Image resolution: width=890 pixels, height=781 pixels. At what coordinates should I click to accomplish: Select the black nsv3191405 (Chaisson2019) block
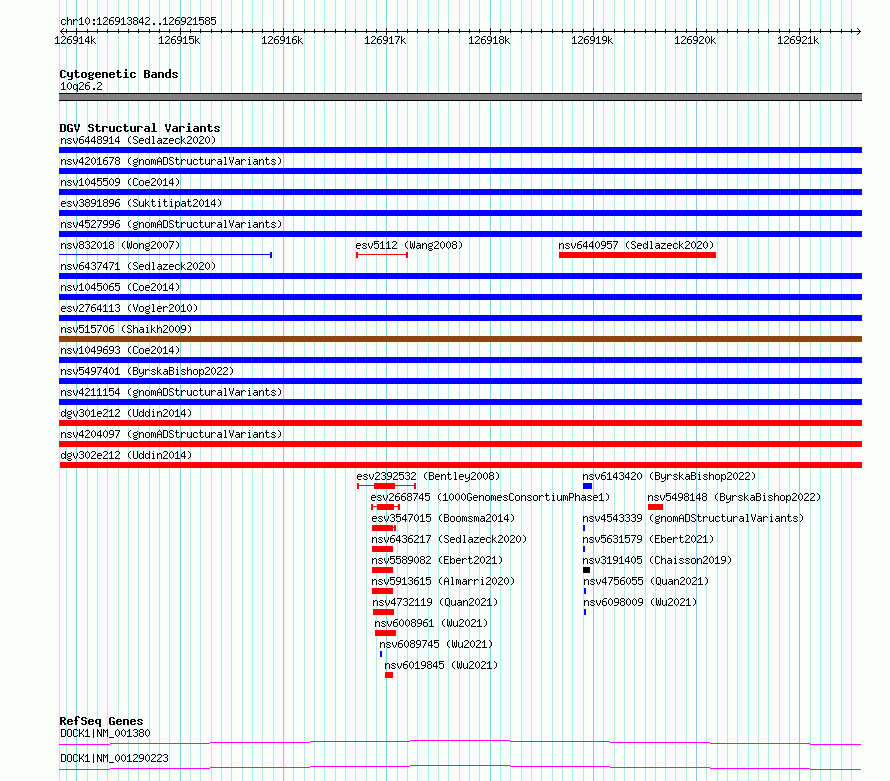[586, 570]
